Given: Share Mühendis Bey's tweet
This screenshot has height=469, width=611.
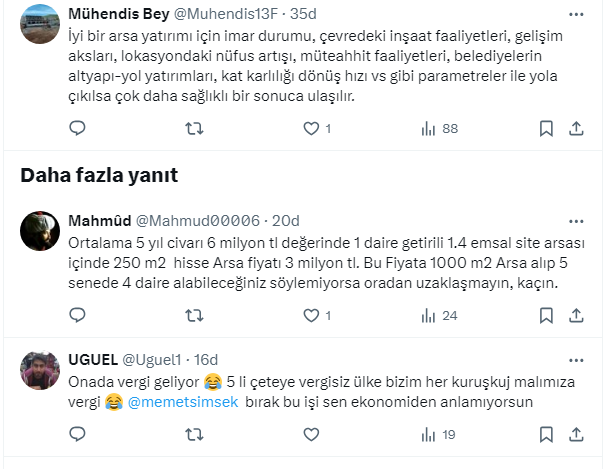Looking at the screenshot, I should (x=577, y=129).
